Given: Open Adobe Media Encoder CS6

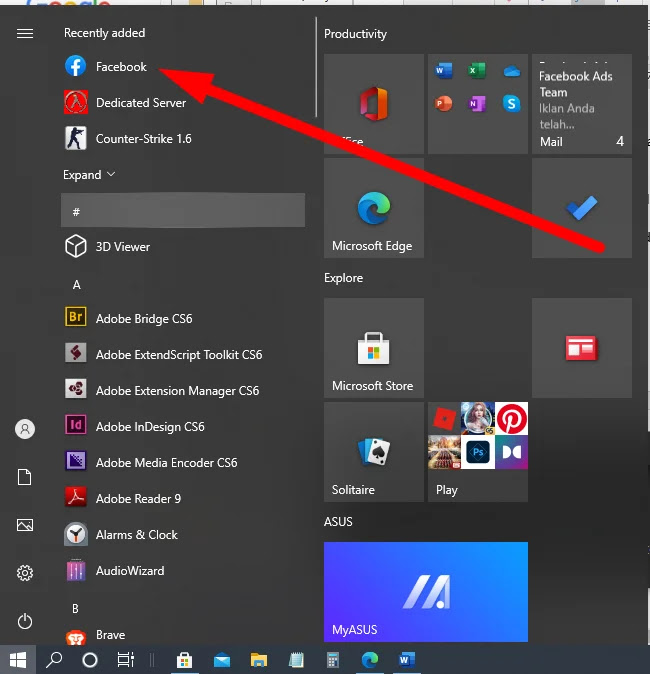Looking at the screenshot, I should (x=183, y=462).
